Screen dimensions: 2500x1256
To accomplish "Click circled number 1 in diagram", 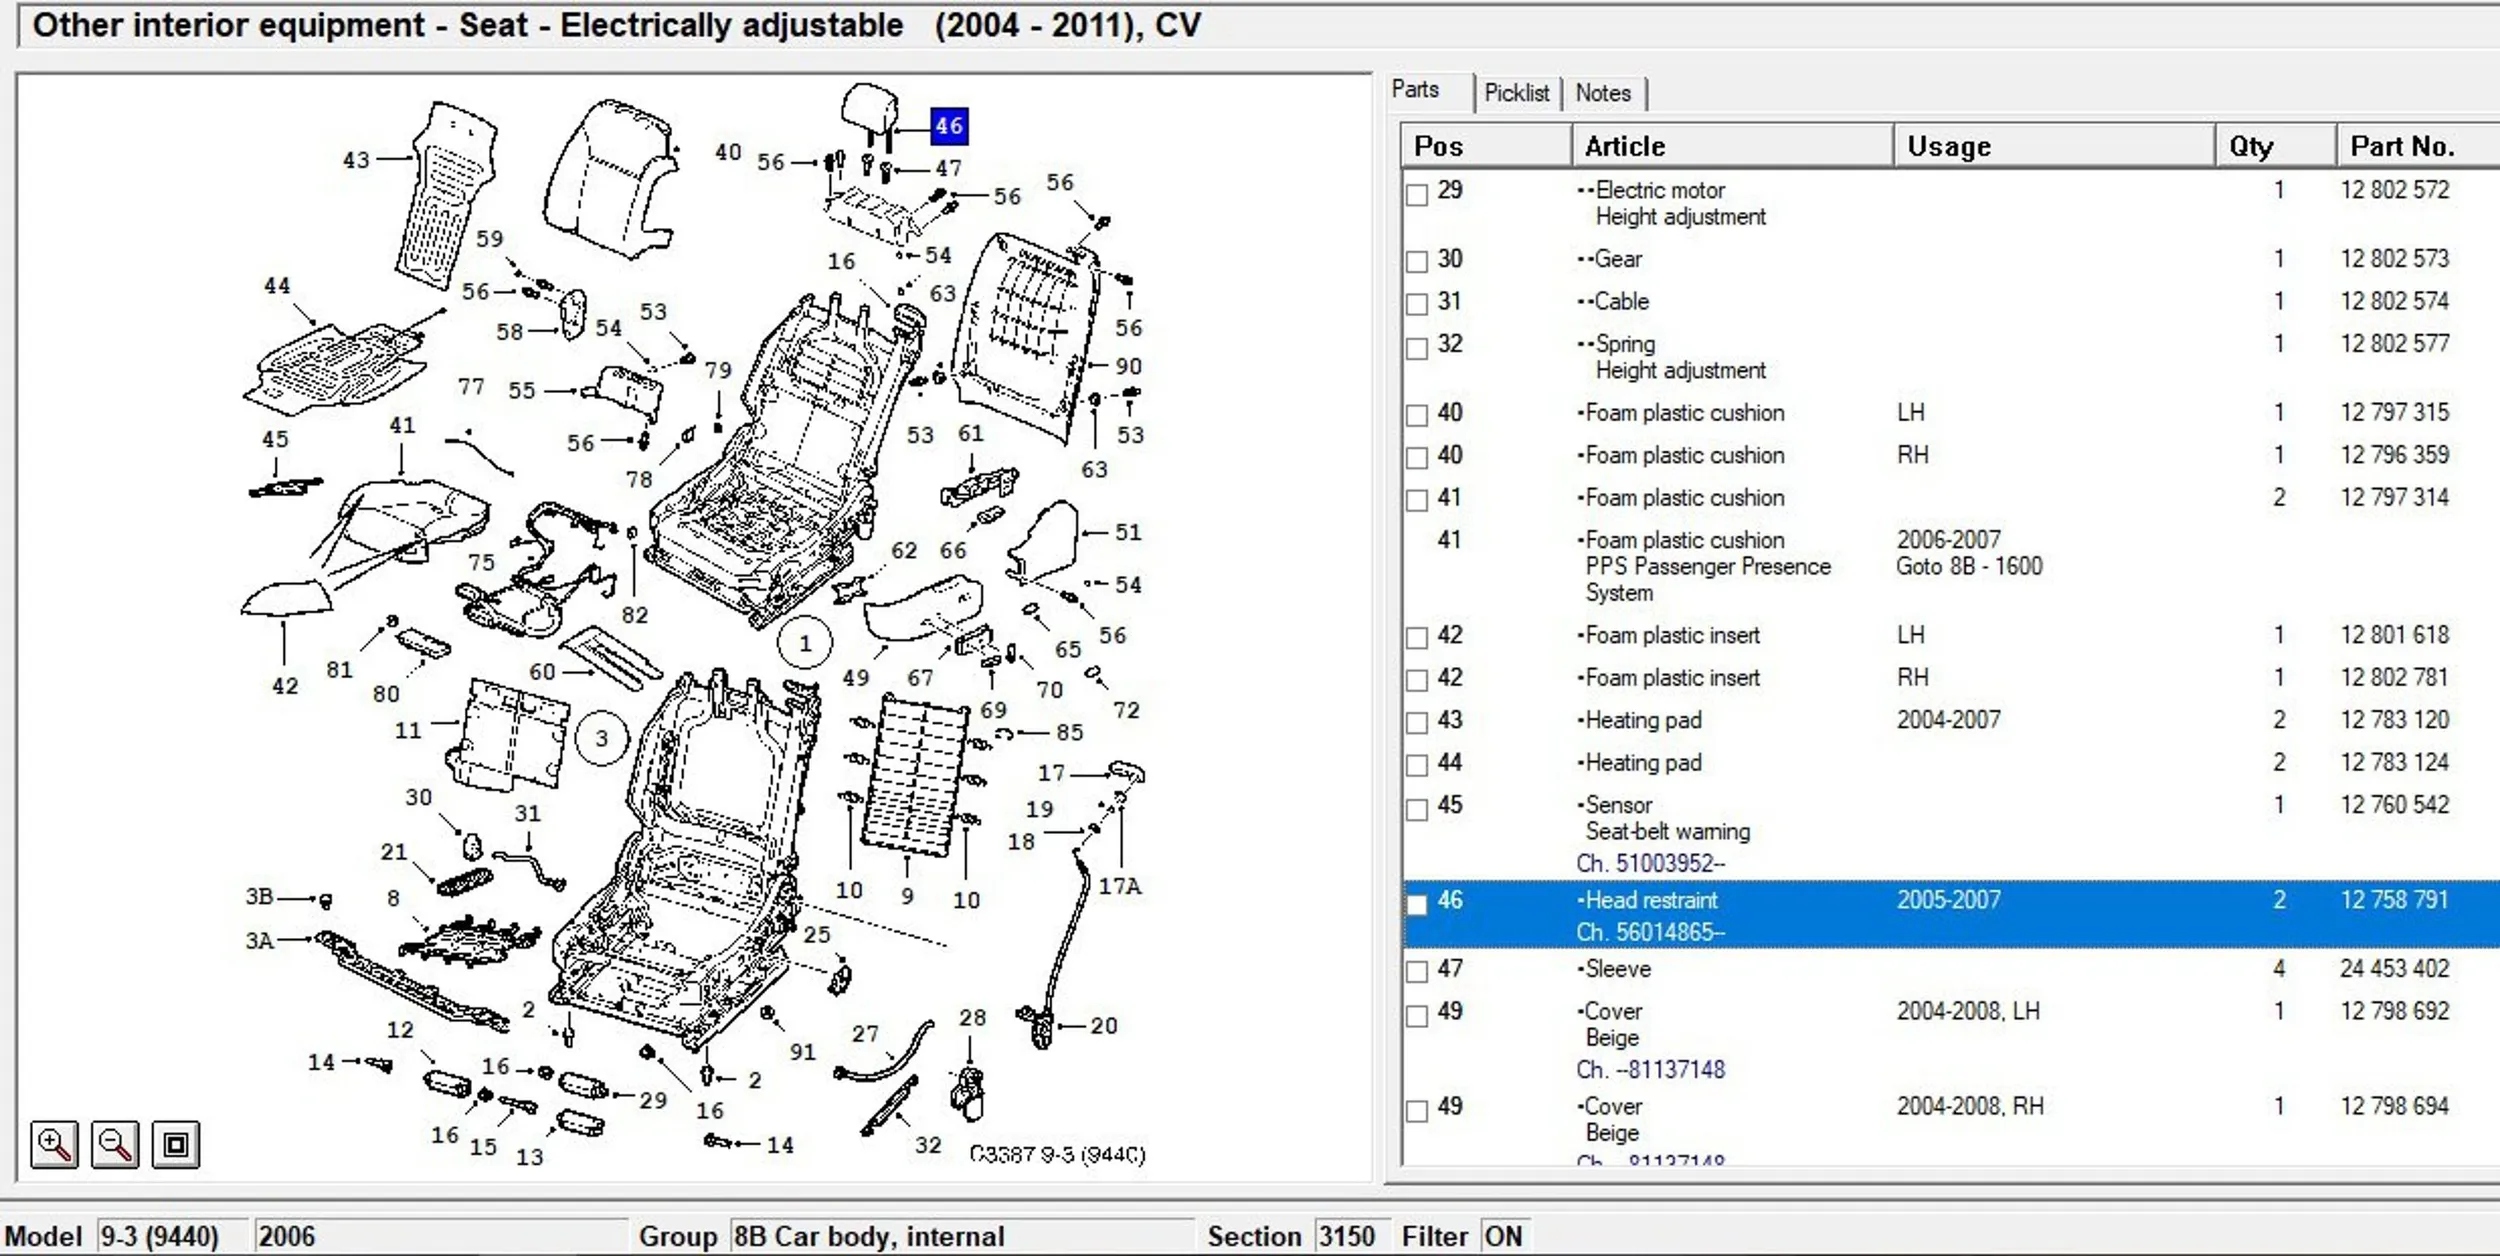I will [x=805, y=643].
